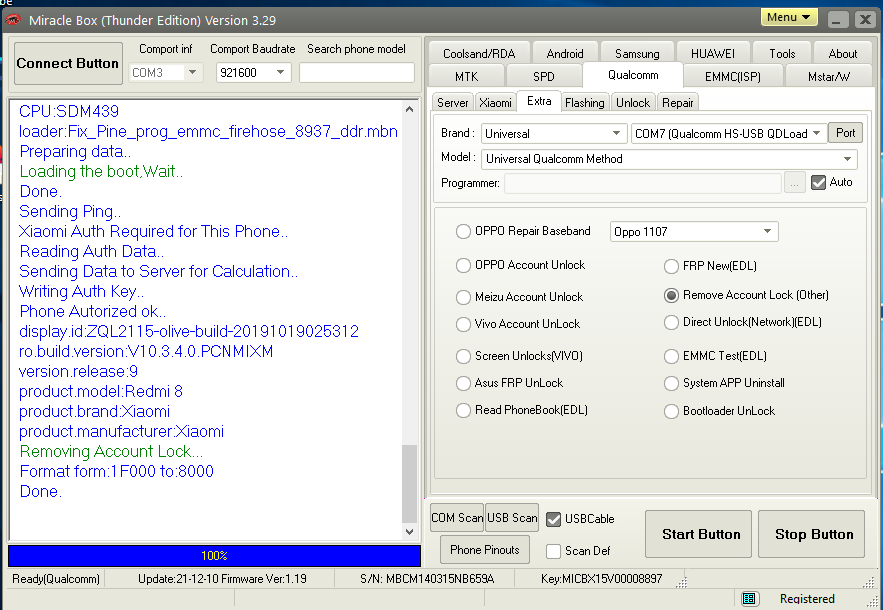Viewport: 883px width, 610px height.
Task: Focus the Search phone model field
Action: 357,72
